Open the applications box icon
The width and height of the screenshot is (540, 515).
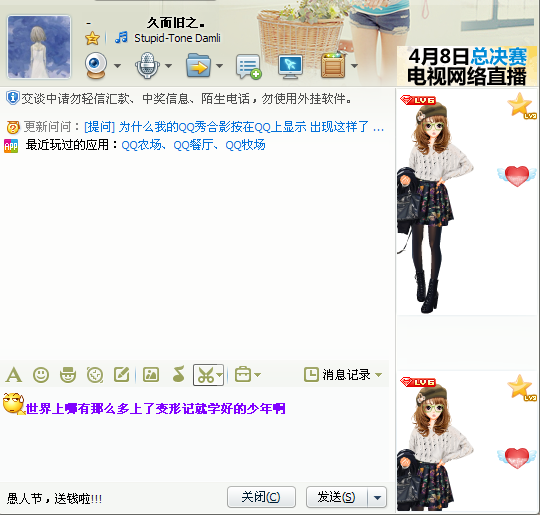(x=333, y=65)
